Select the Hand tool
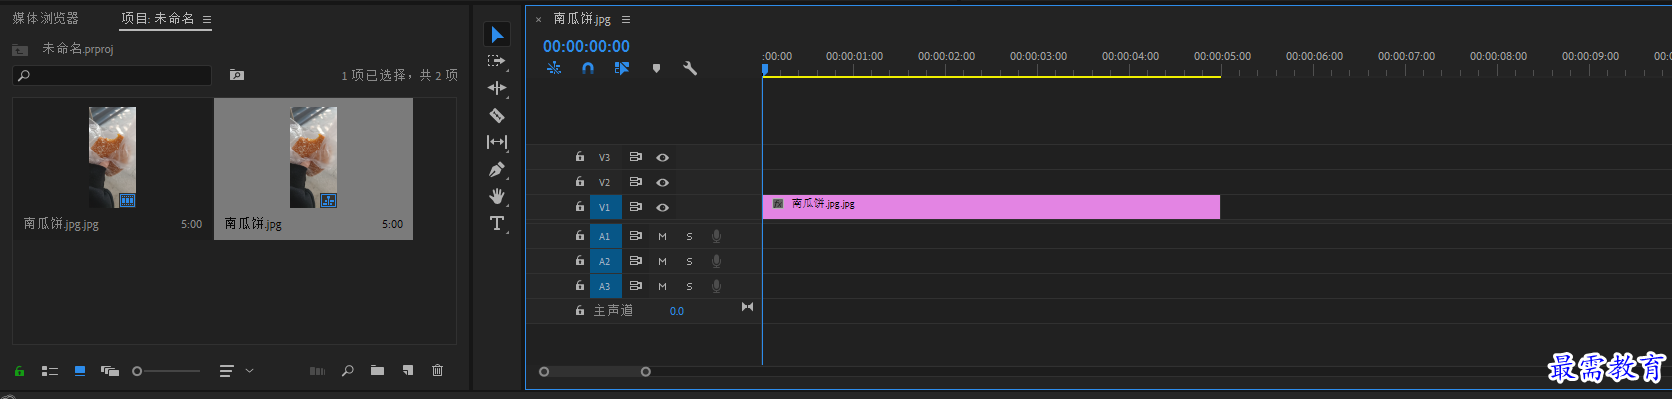This screenshot has height=399, width=1672. [496, 196]
